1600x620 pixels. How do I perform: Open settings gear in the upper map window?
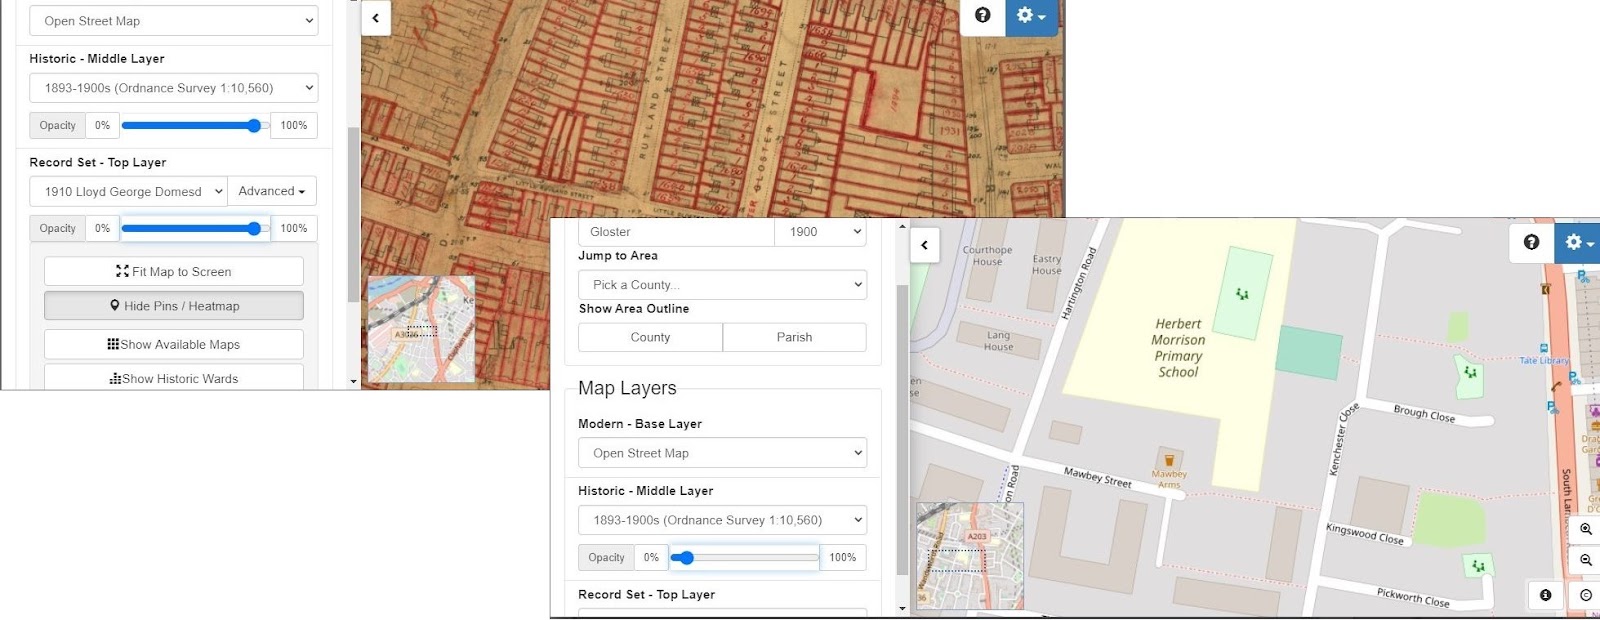(x=1031, y=16)
